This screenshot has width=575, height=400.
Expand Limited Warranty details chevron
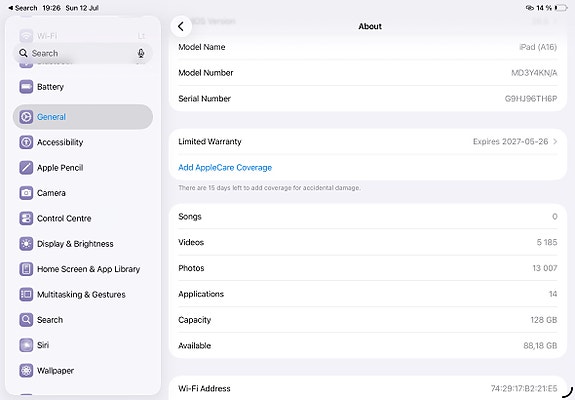point(555,142)
